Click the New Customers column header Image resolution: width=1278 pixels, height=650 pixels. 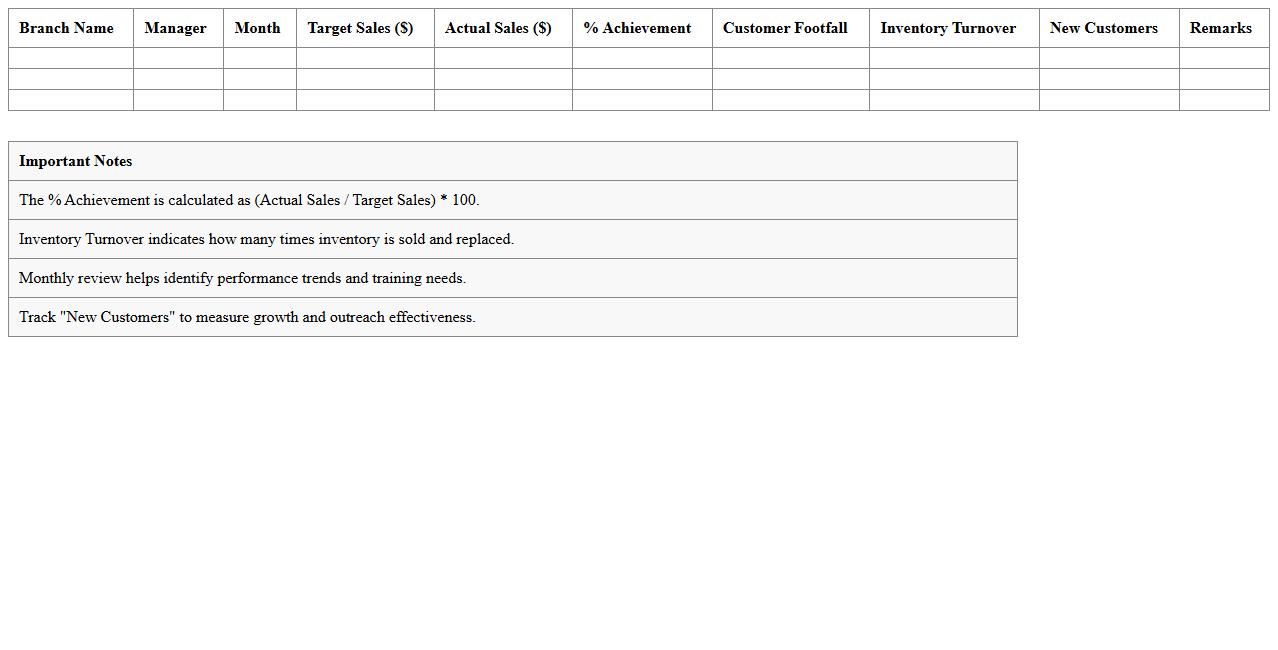1104,28
